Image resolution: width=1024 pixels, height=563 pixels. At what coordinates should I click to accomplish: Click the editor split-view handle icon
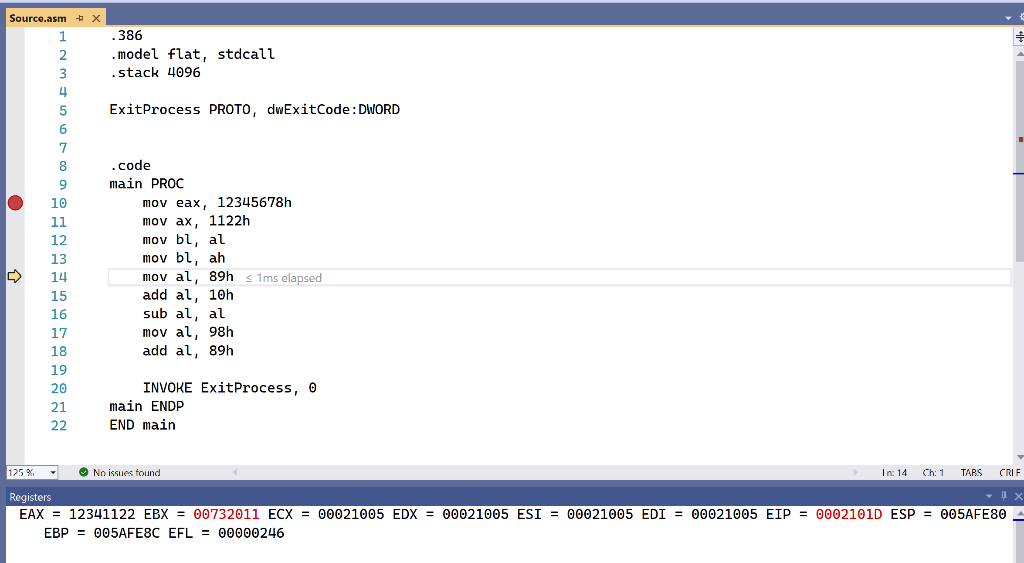(1019, 37)
